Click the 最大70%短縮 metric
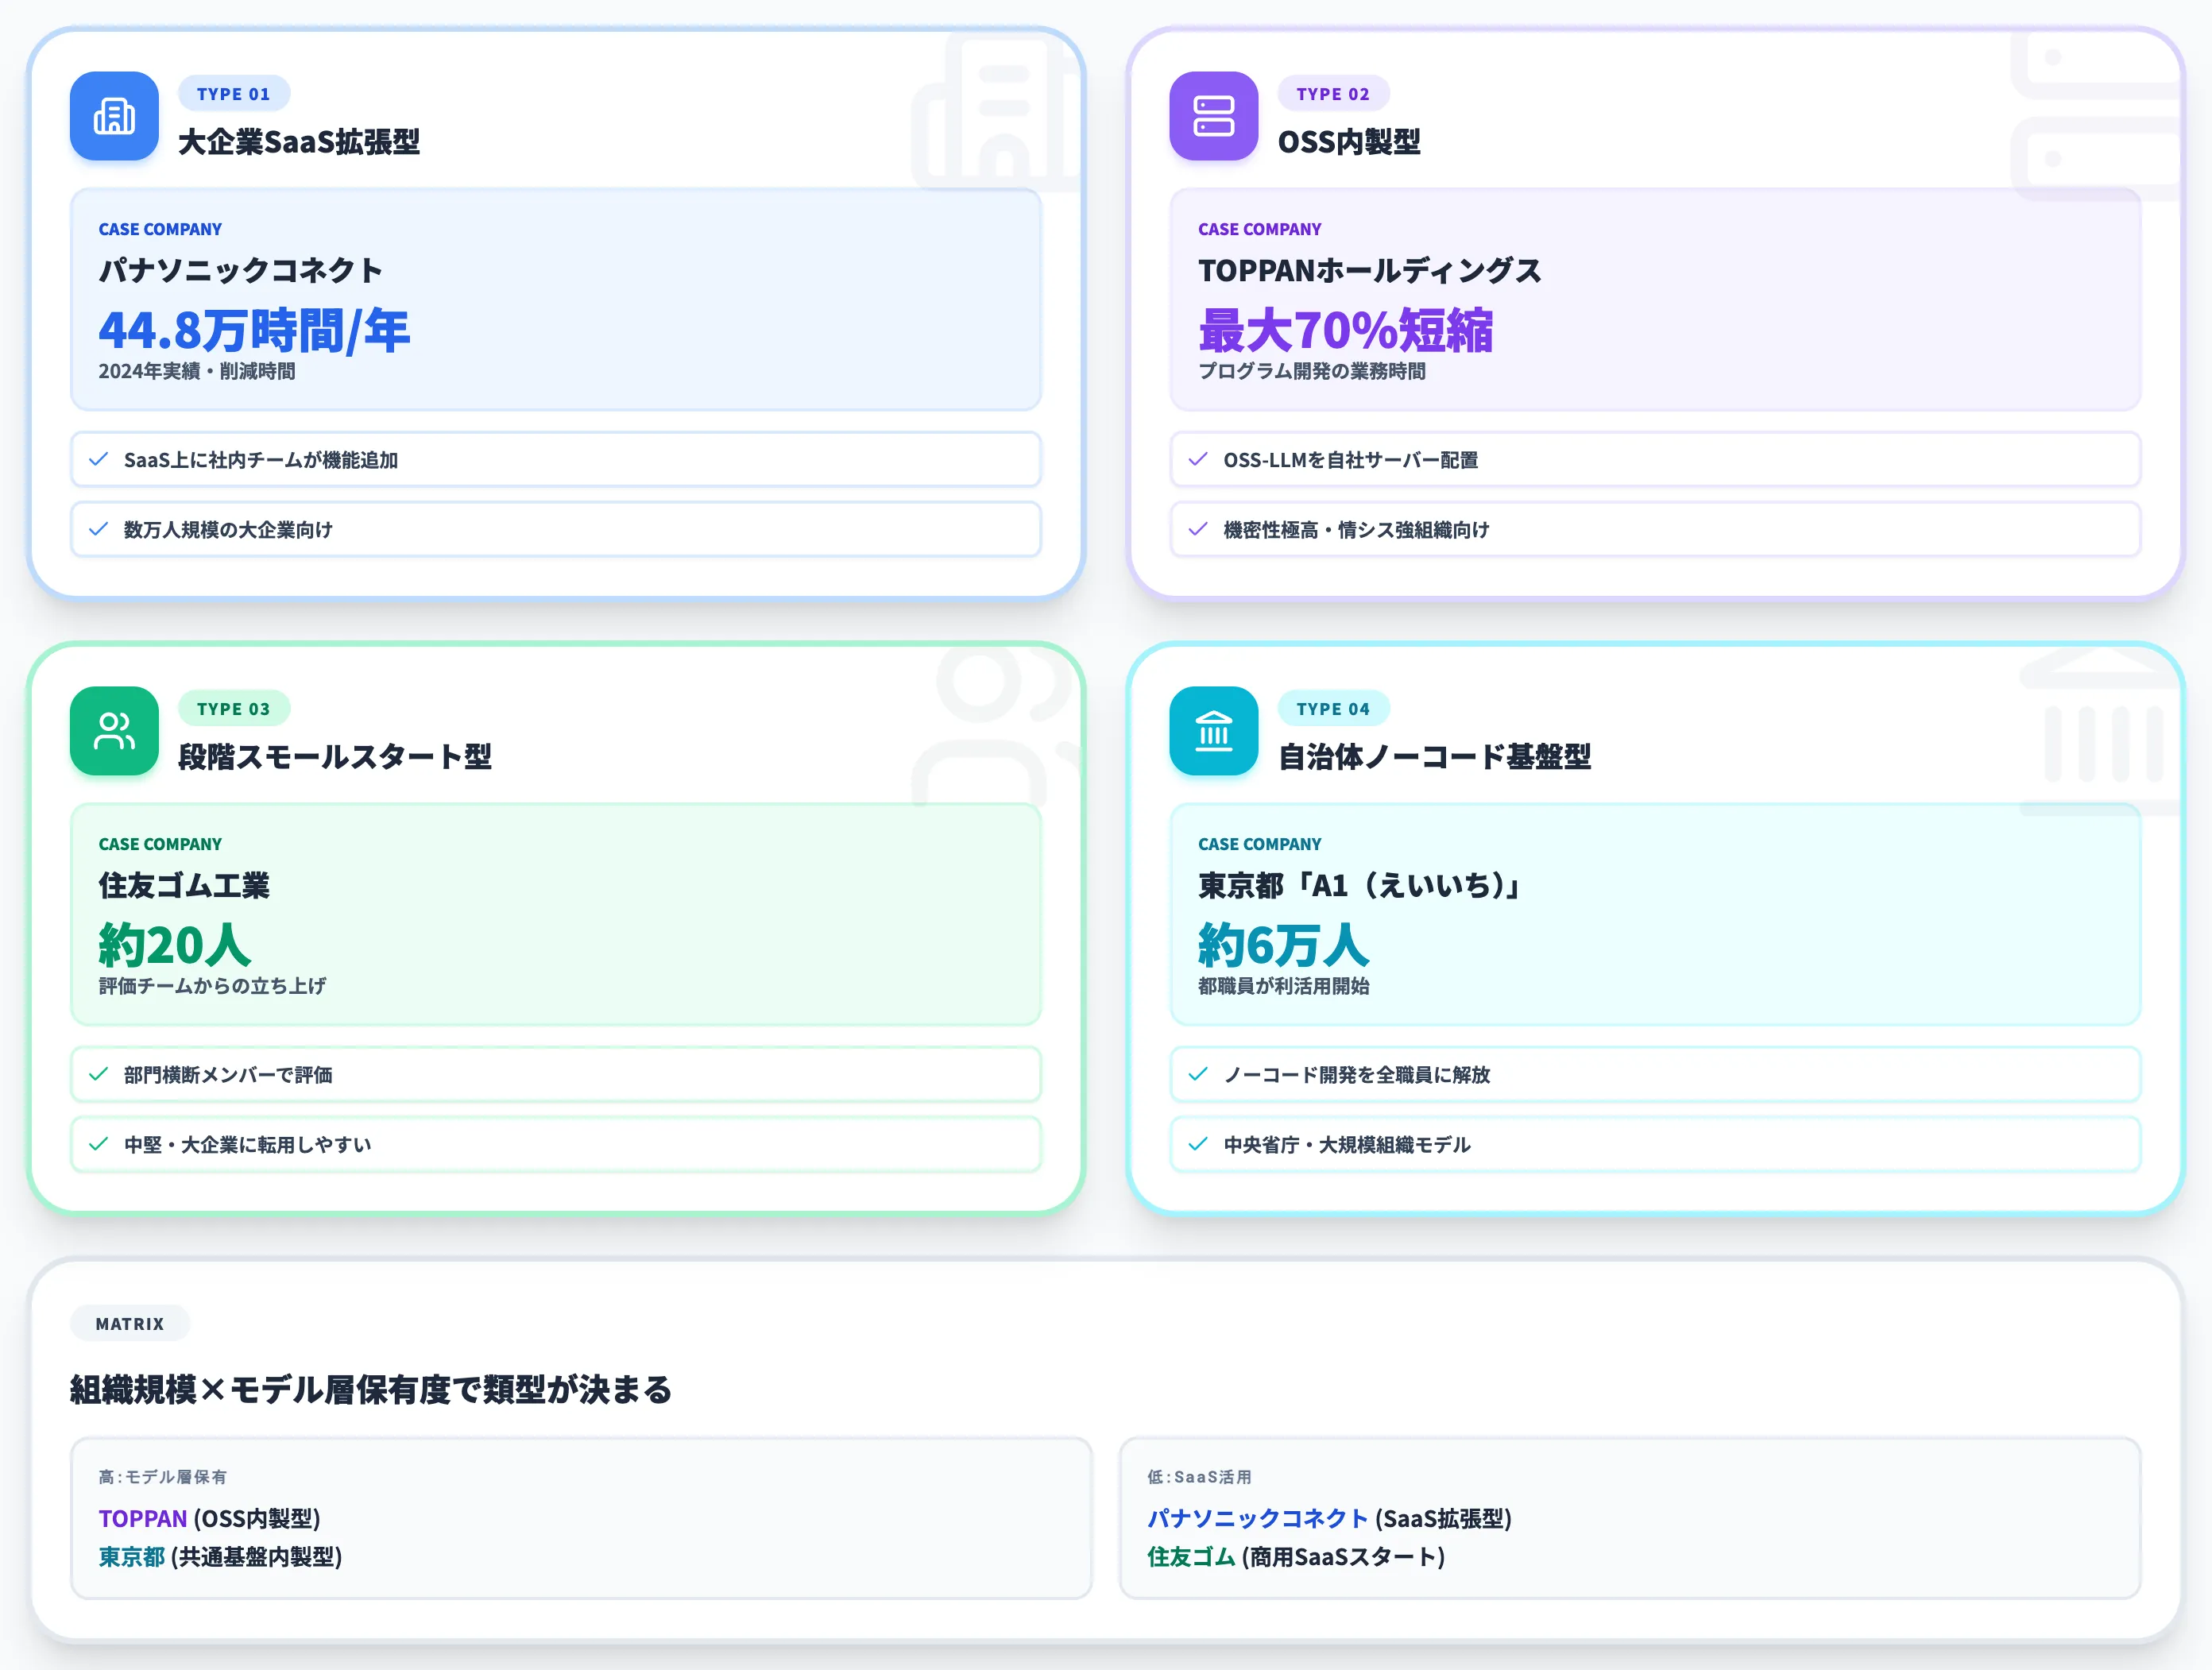The height and width of the screenshot is (1670, 2212). [x=1346, y=331]
